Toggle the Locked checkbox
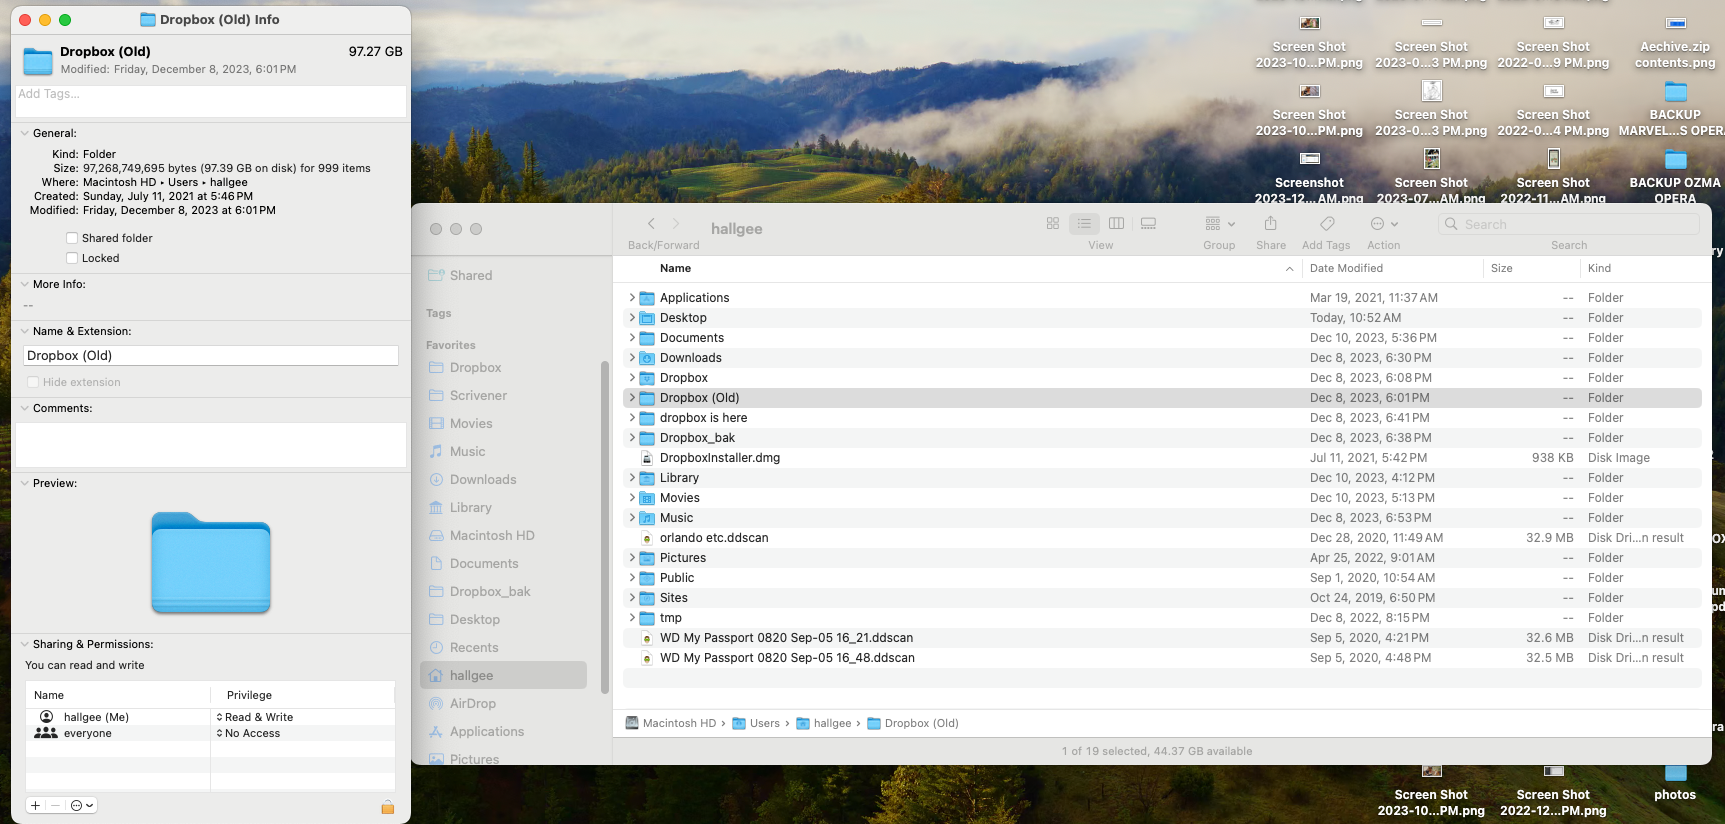Image resolution: width=1725 pixels, height=824 pixels. pyautogui.click(x=72, y=258)
